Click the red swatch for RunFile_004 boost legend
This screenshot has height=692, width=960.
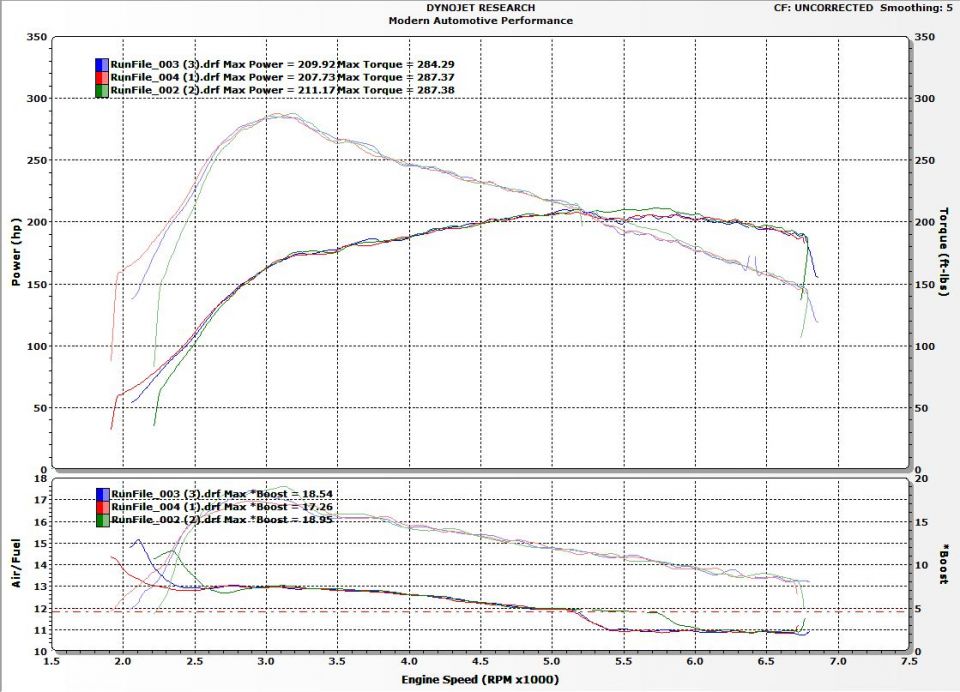tap(103, 507)
